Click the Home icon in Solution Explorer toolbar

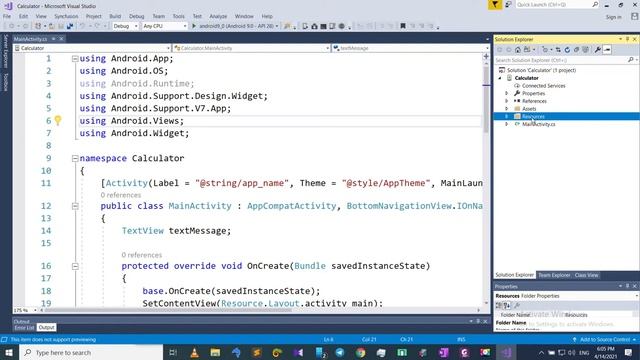click(518, 50)
